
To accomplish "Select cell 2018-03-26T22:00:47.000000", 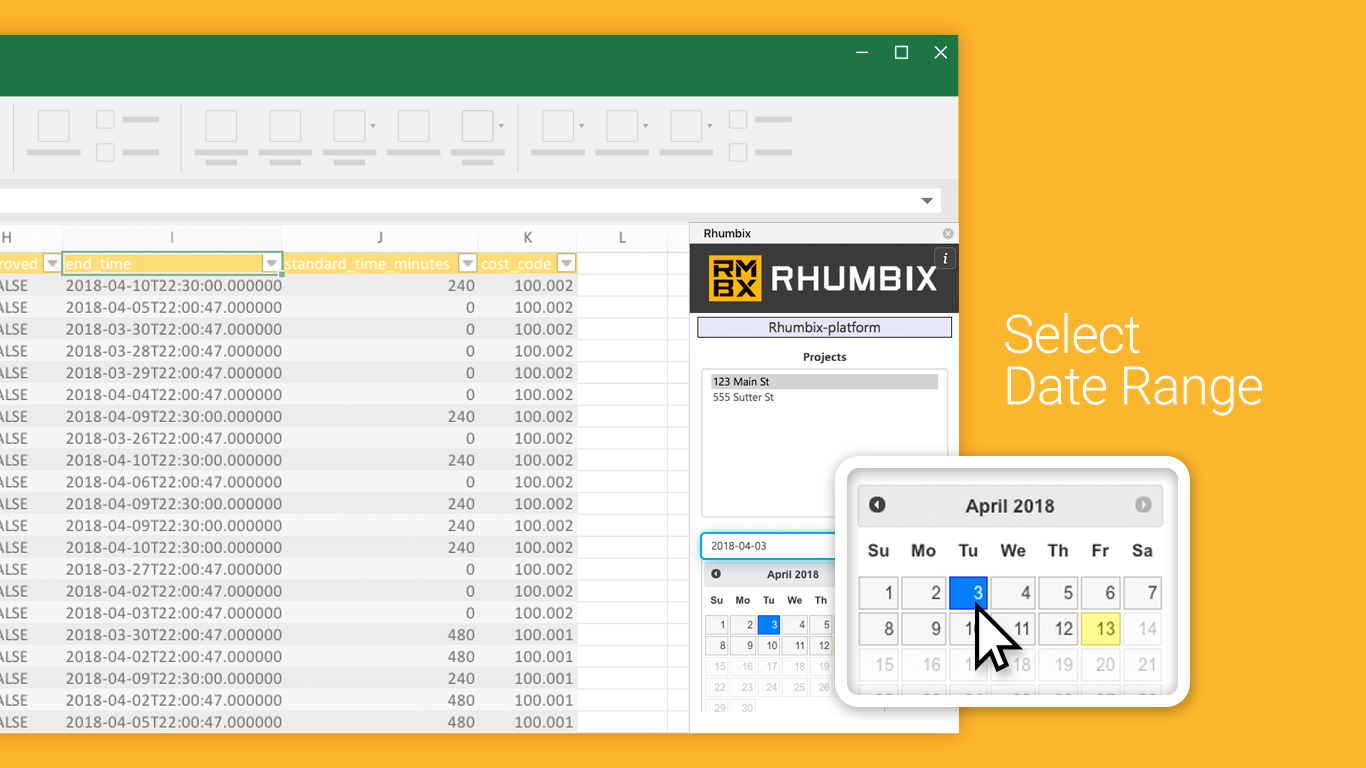I will tap(172, 438).
